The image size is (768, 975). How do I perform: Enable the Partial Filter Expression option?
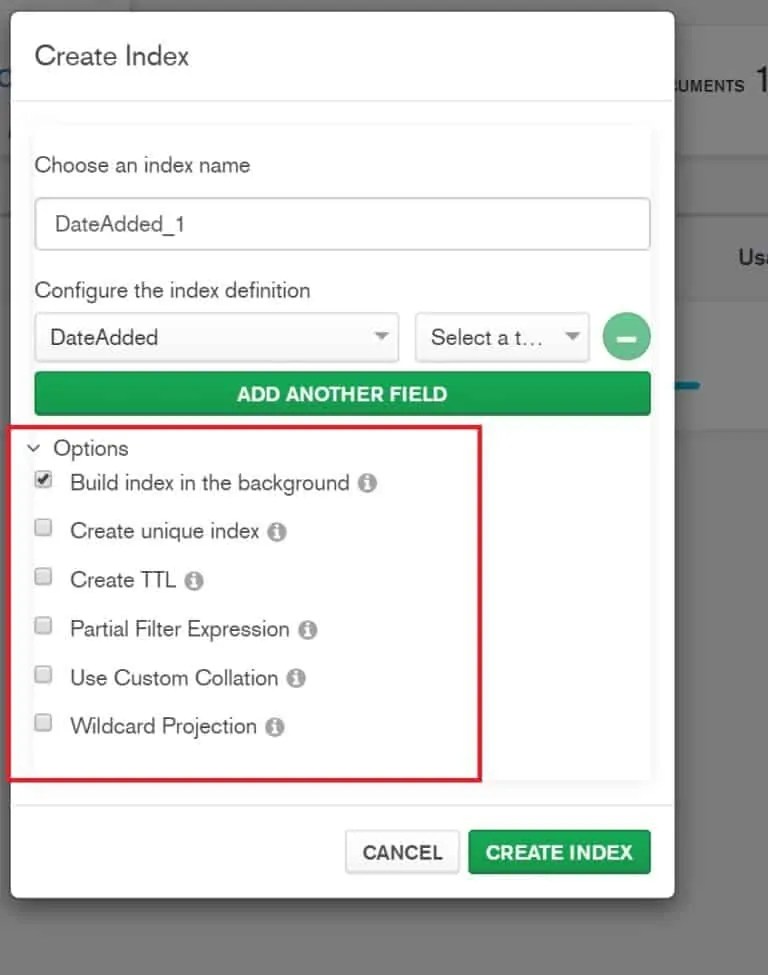point(43,625)
